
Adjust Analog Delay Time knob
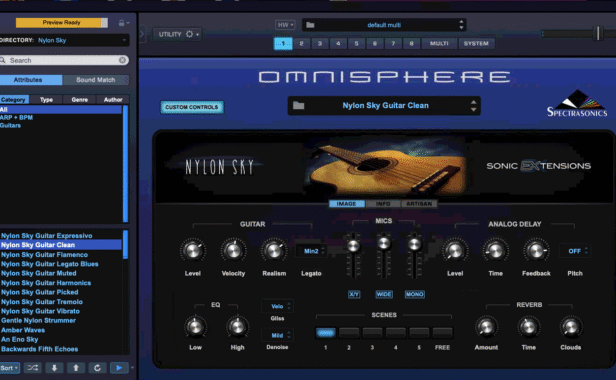coord(495,250)
